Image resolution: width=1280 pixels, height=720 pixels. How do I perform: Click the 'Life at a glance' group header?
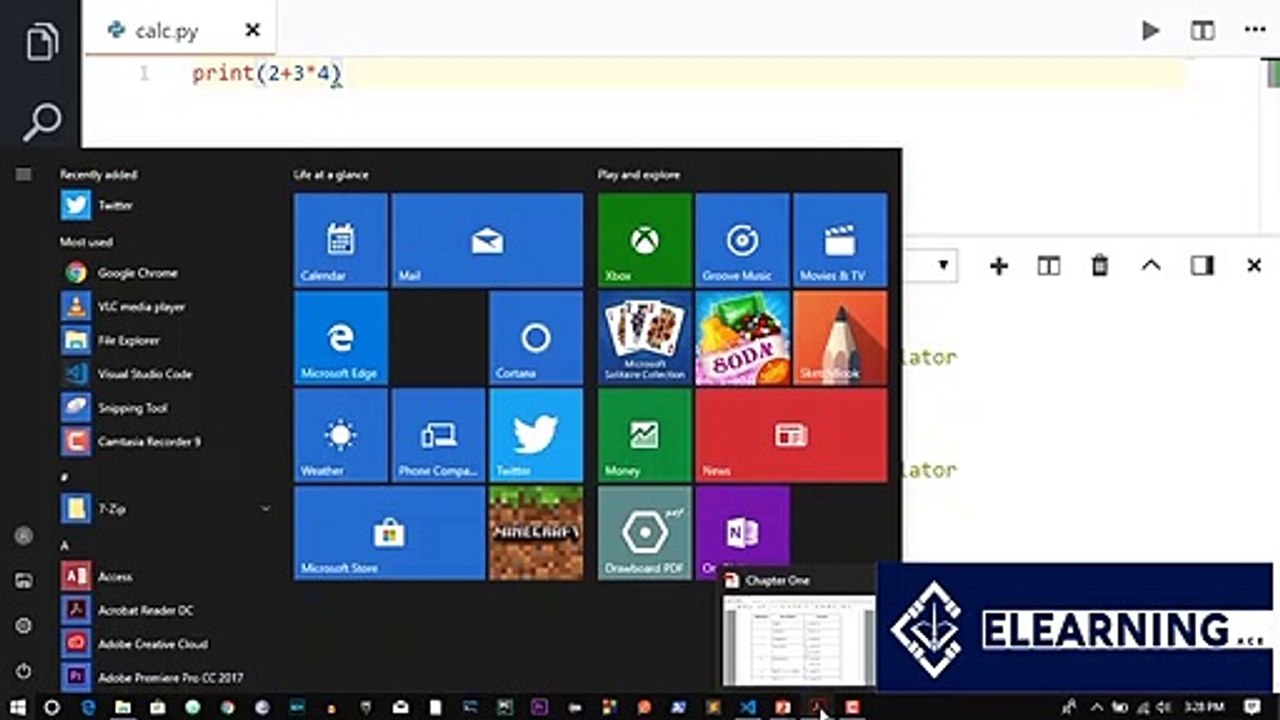pos(331,175)
